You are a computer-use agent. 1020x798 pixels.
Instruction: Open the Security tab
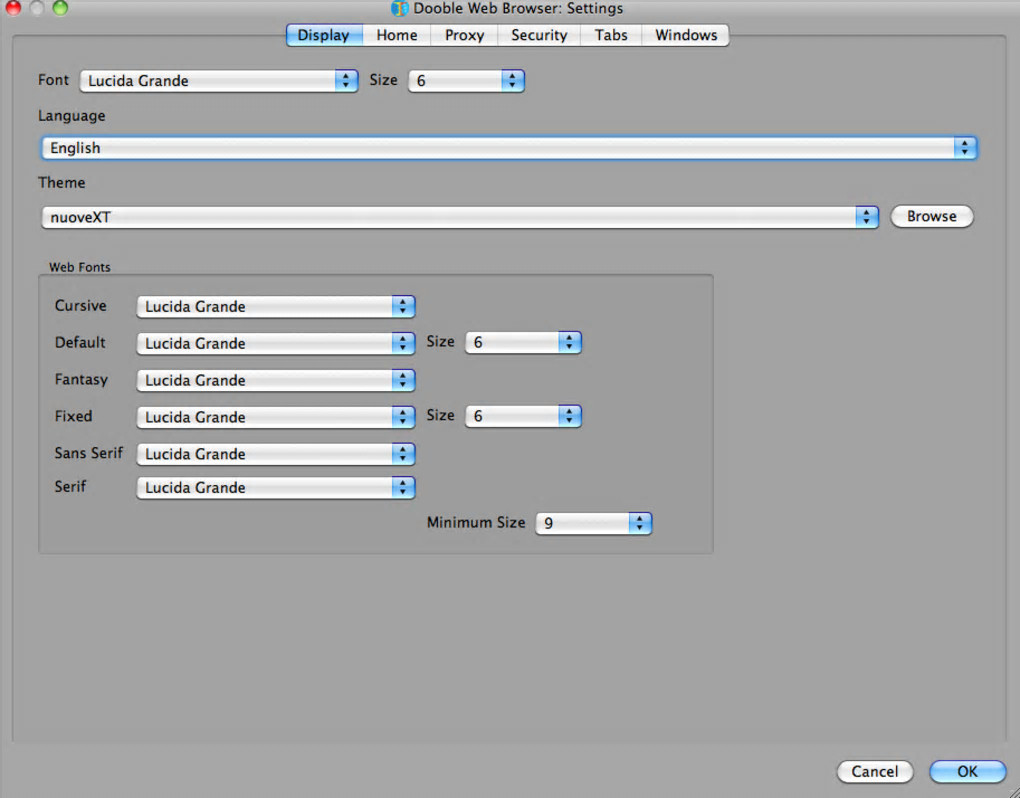point(539,35)
